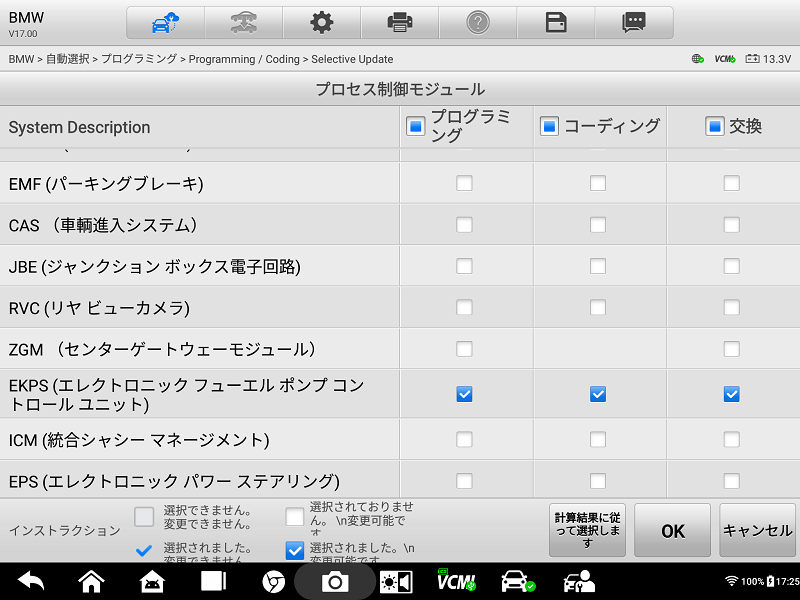Viewport: 800px width, 600px height.
Task: Uncheck programming for EKPS fuel pump unit
Action: point(464,394)
